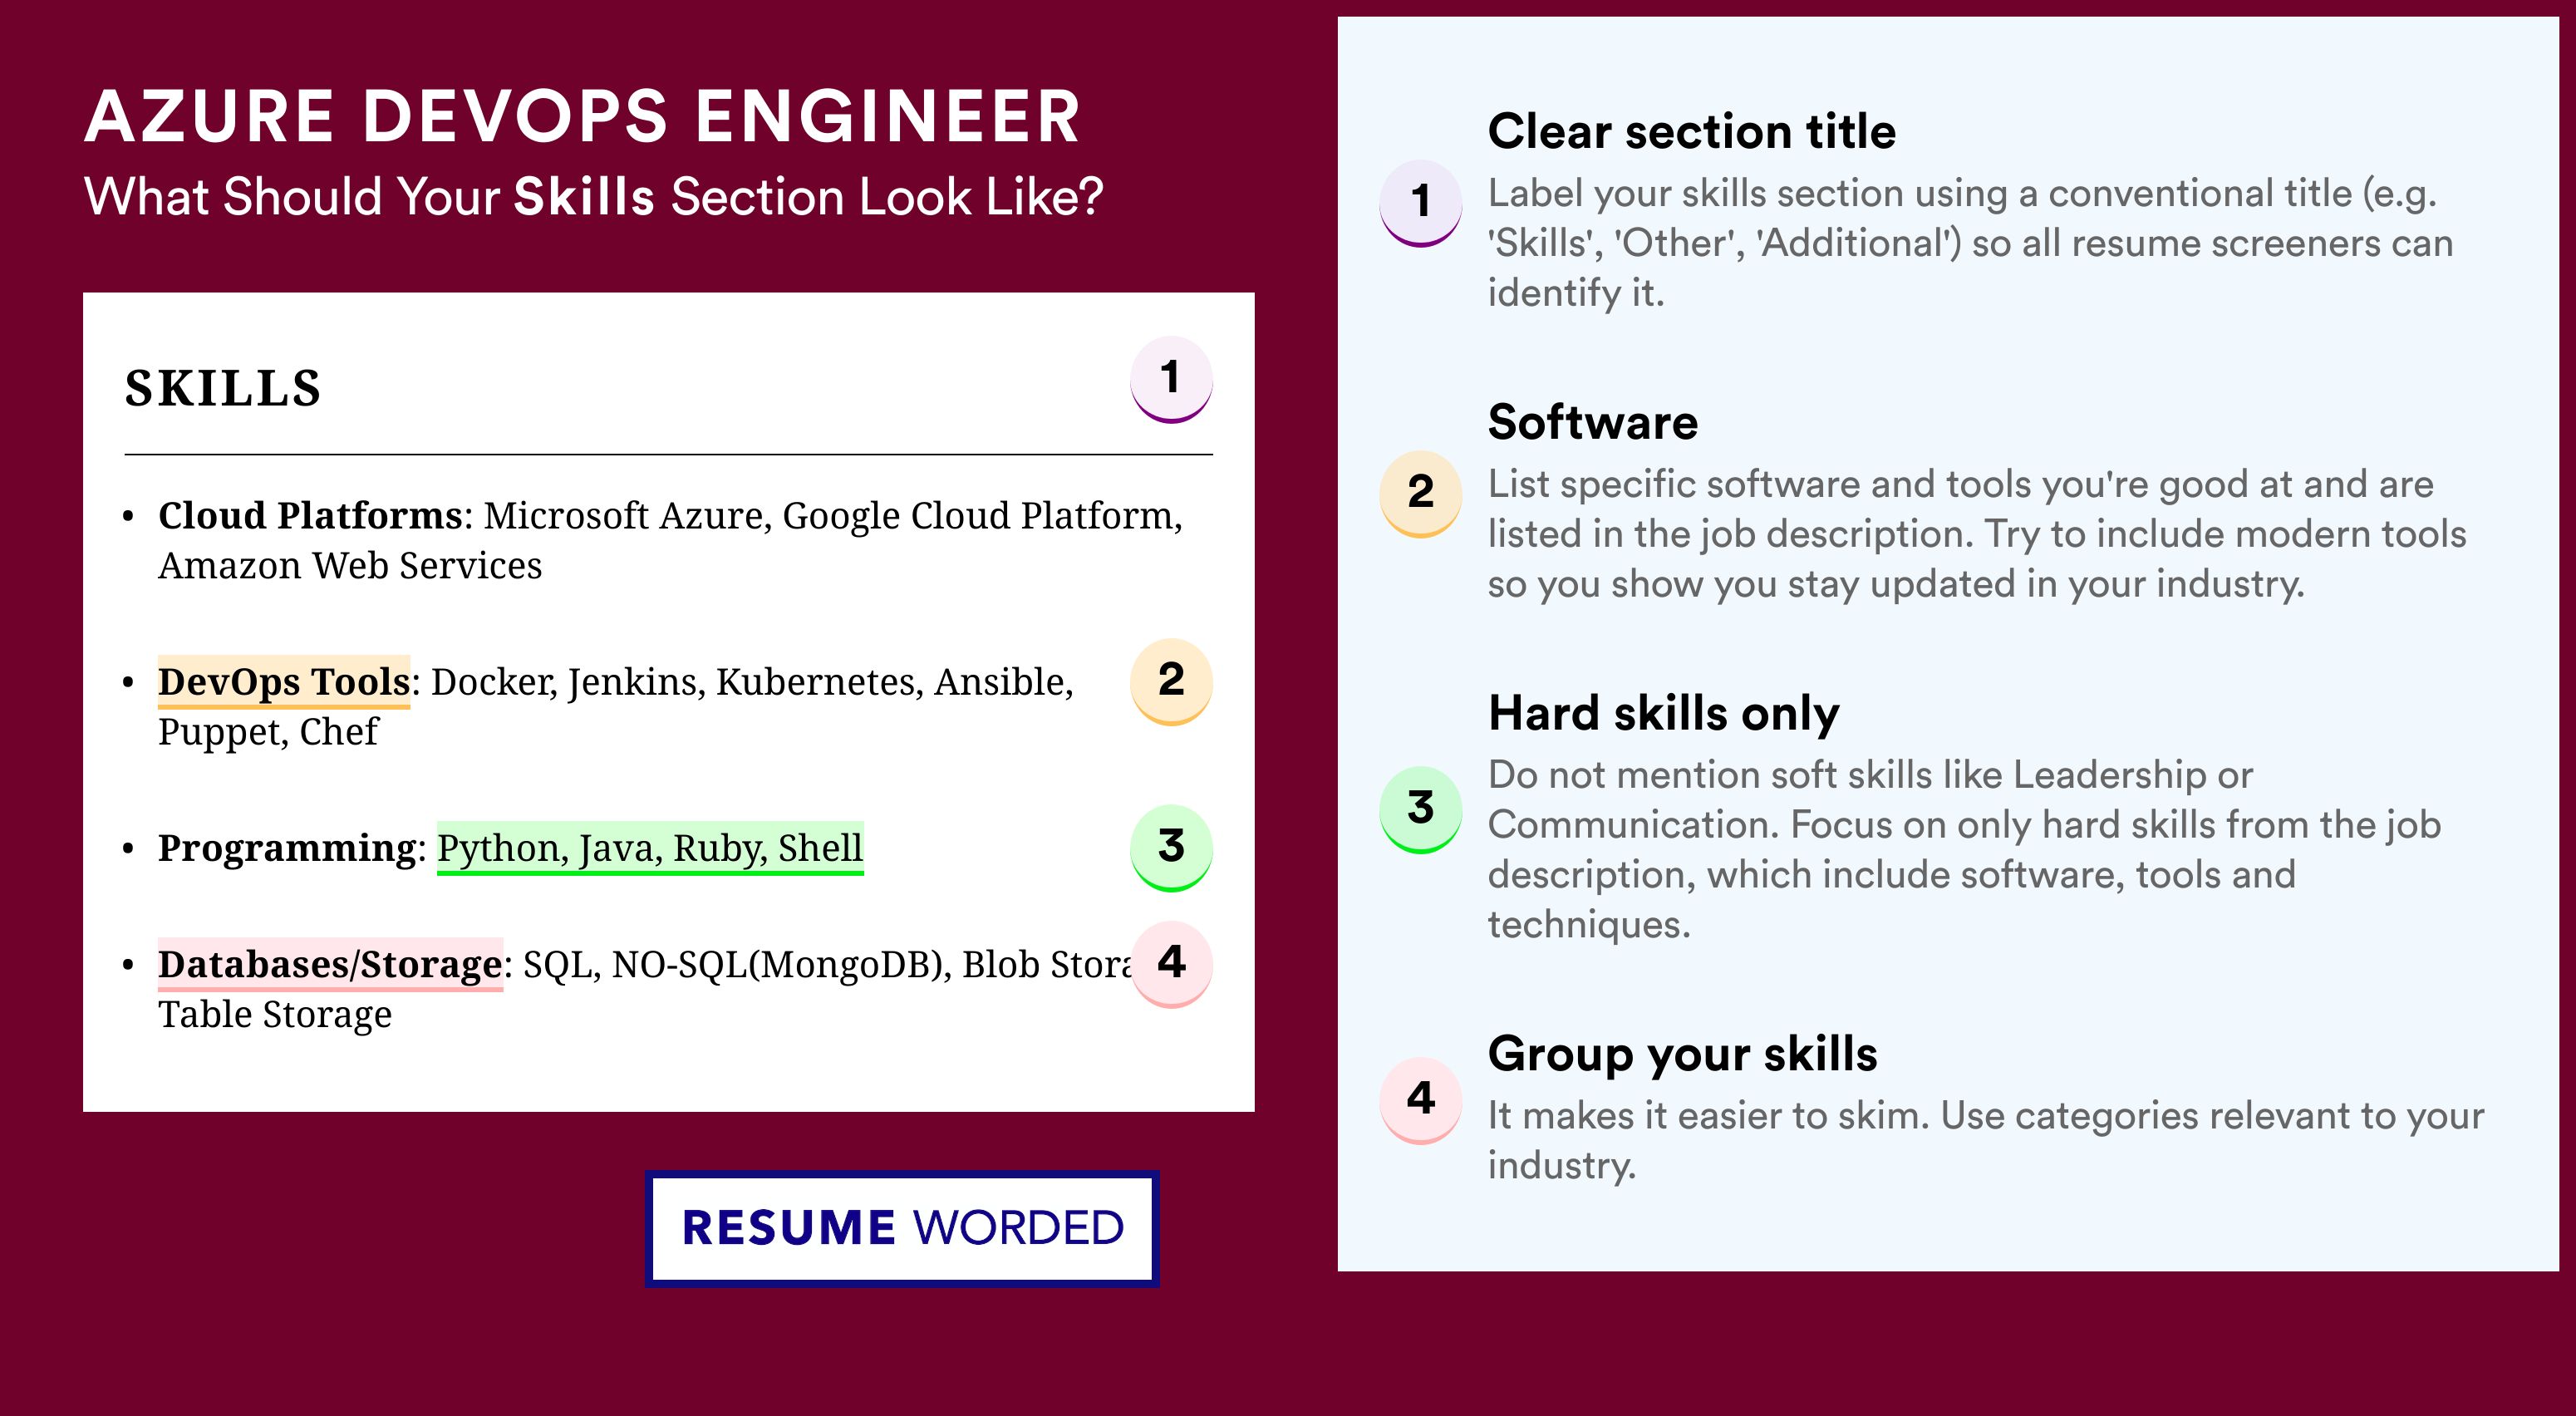Click the pink highlighted Databases/Storage label
2576x1416 pixels.
330,964
